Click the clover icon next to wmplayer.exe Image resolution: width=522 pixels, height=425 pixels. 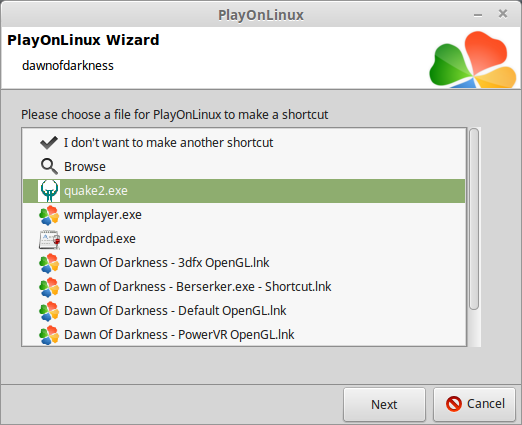[x=49, y=215]
